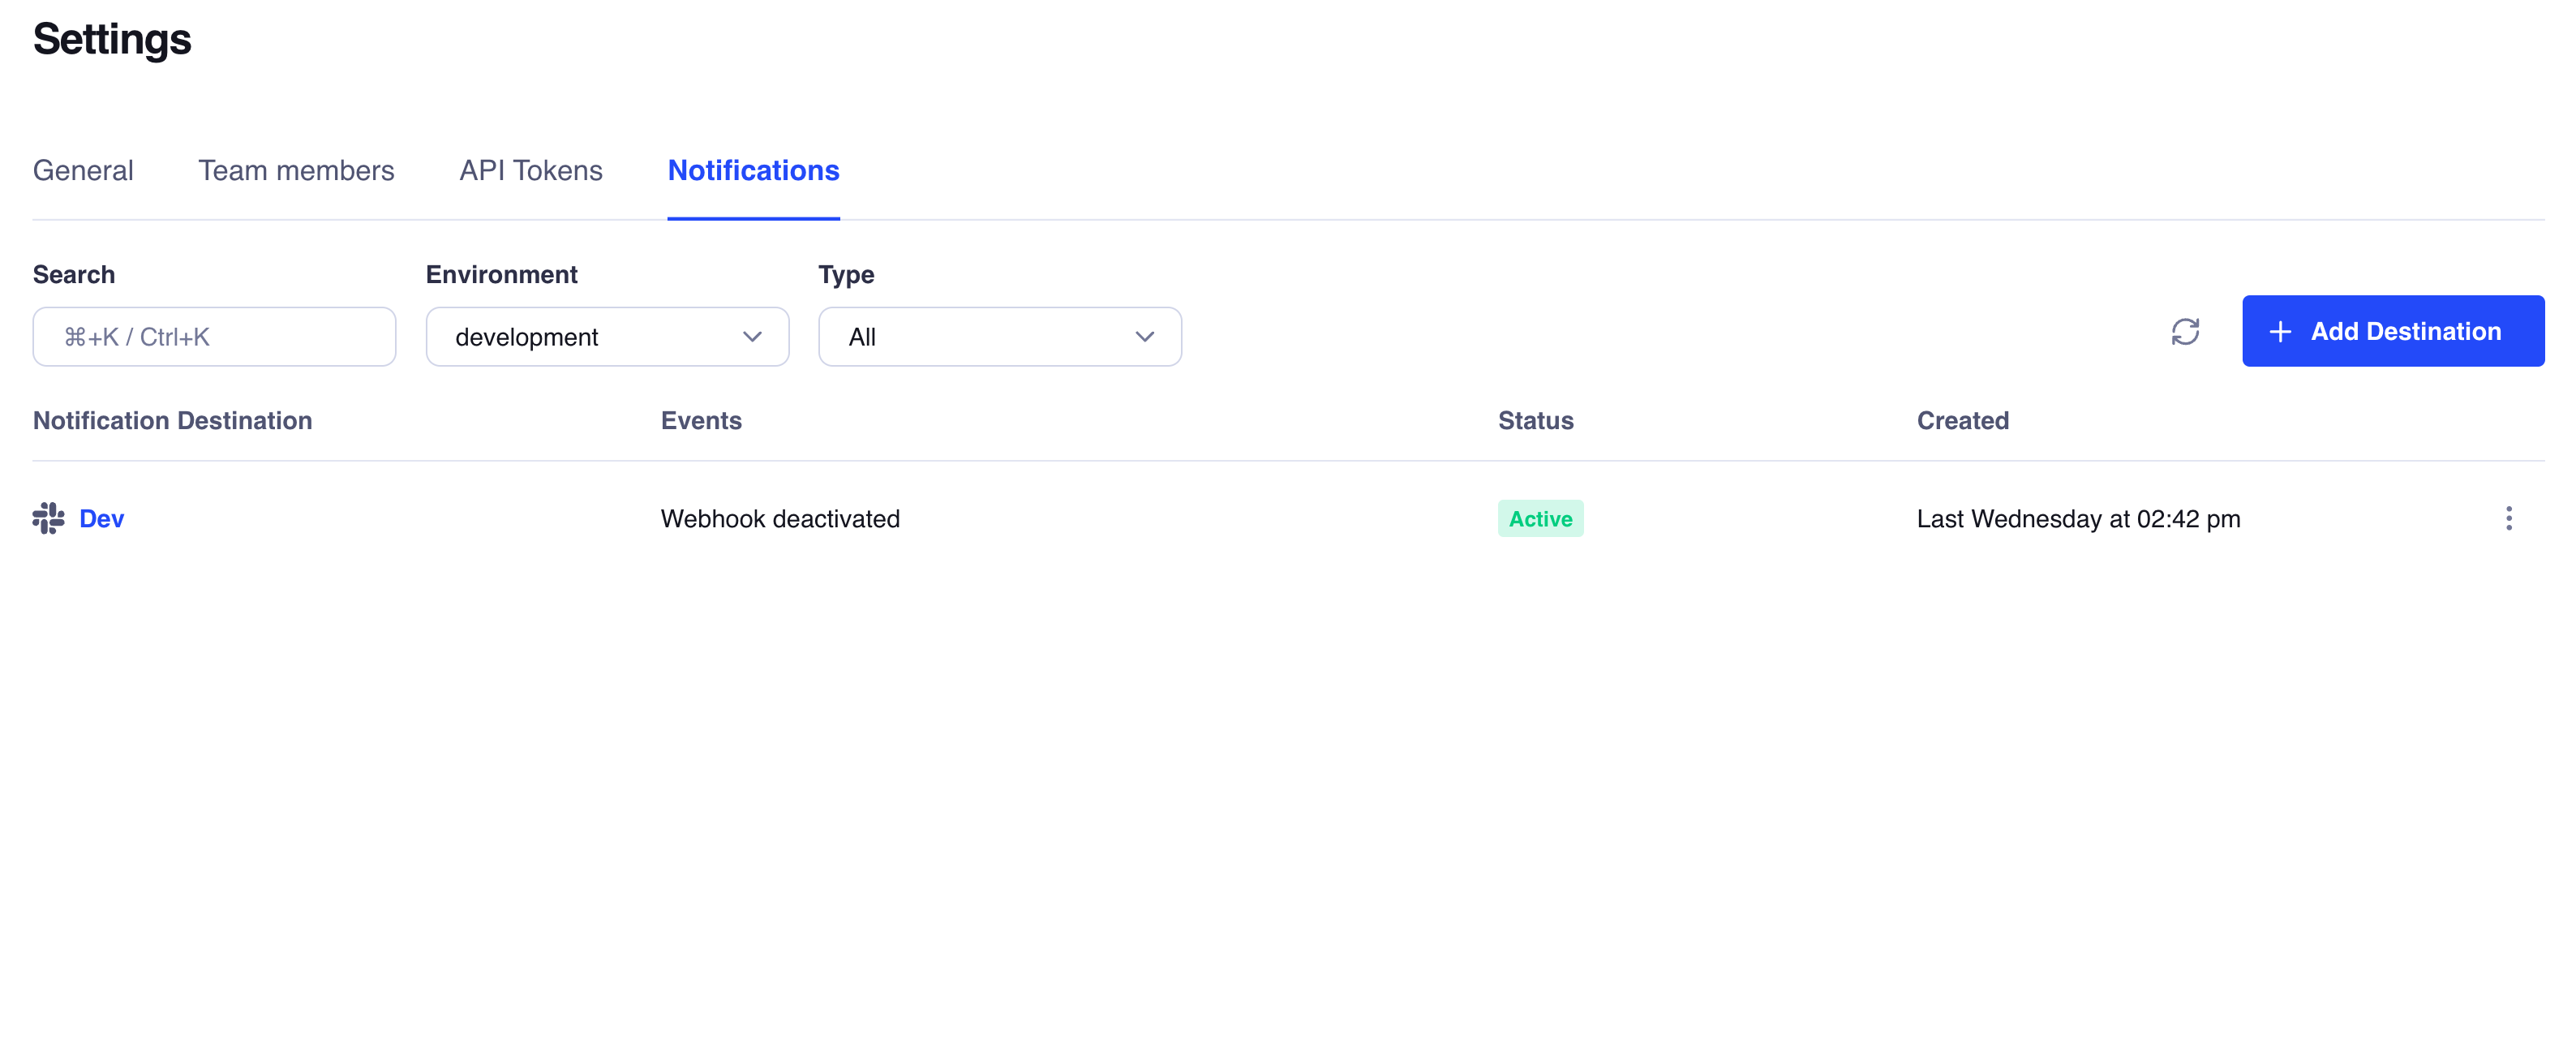Click the Active status badge
The image size is (2576, 1040).
click(1540, 518)
